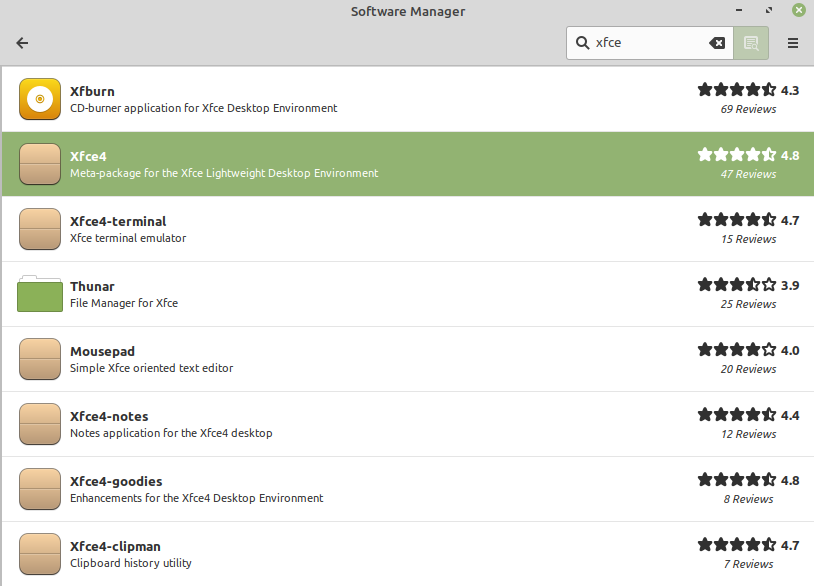Click the Xfce4-terminal package icon
The width and height of the screenshot is (814, 586).
click(40, 229)
